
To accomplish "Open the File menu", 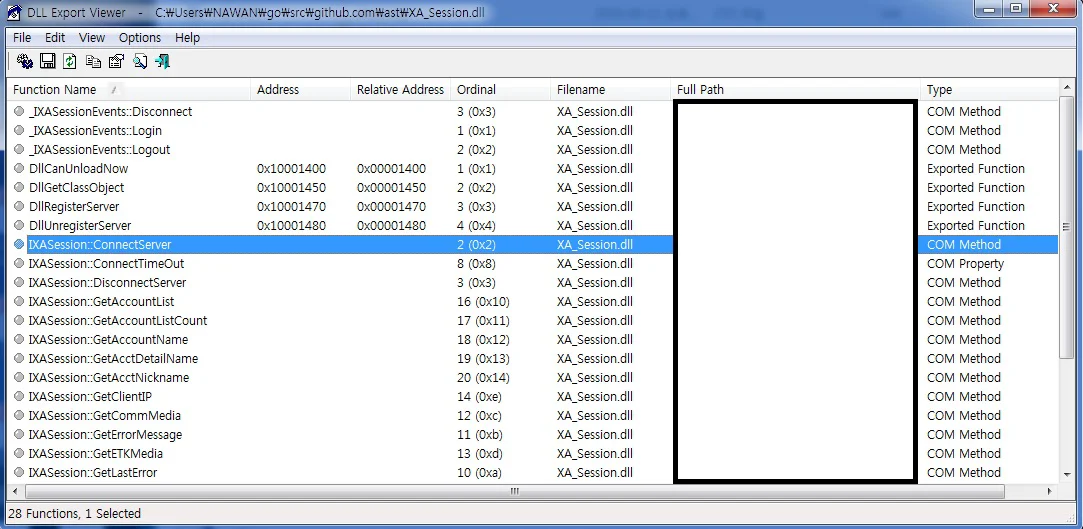I will pyautogui.click(x=22, y=37).
